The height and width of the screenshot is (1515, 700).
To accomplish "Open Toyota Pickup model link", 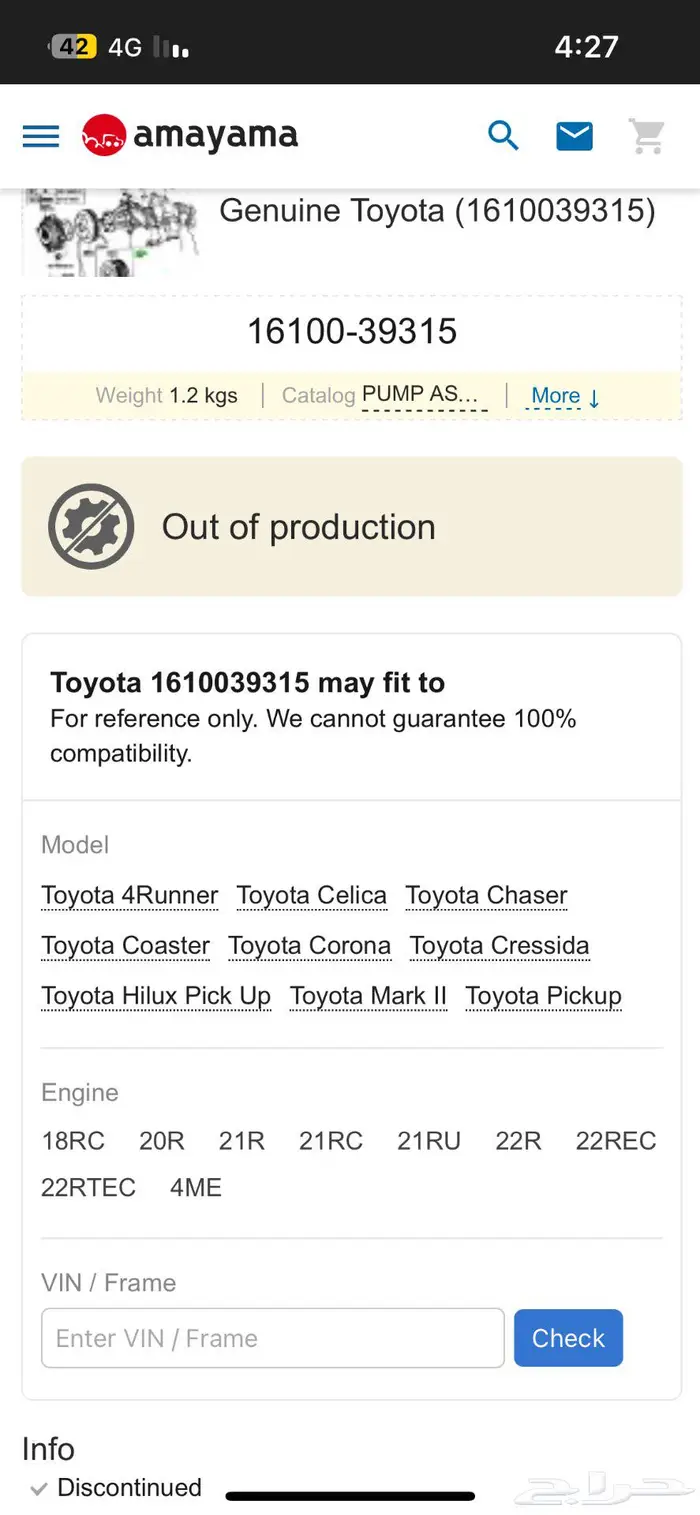I will pos(543,996).
